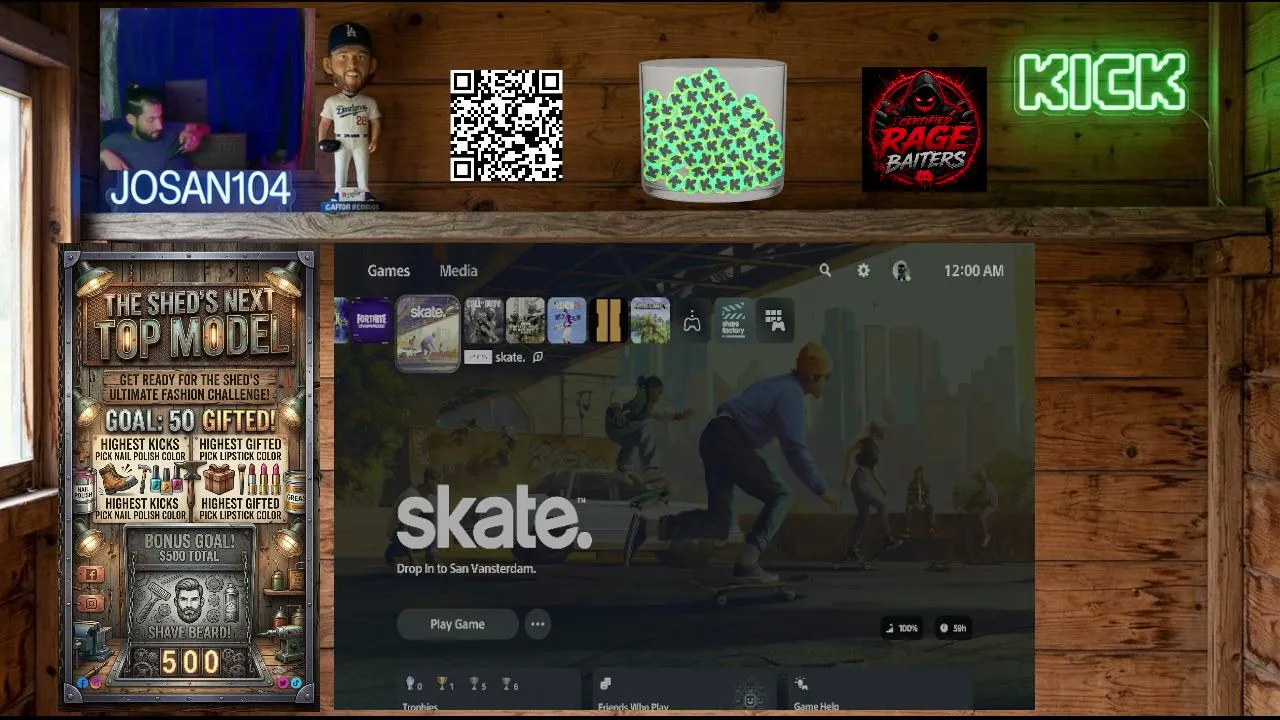This screenshot has height=720, width=1280.
Task: Open the tile with orange double-bar logo
Action: pyautogui.click(x=608, y=320)
